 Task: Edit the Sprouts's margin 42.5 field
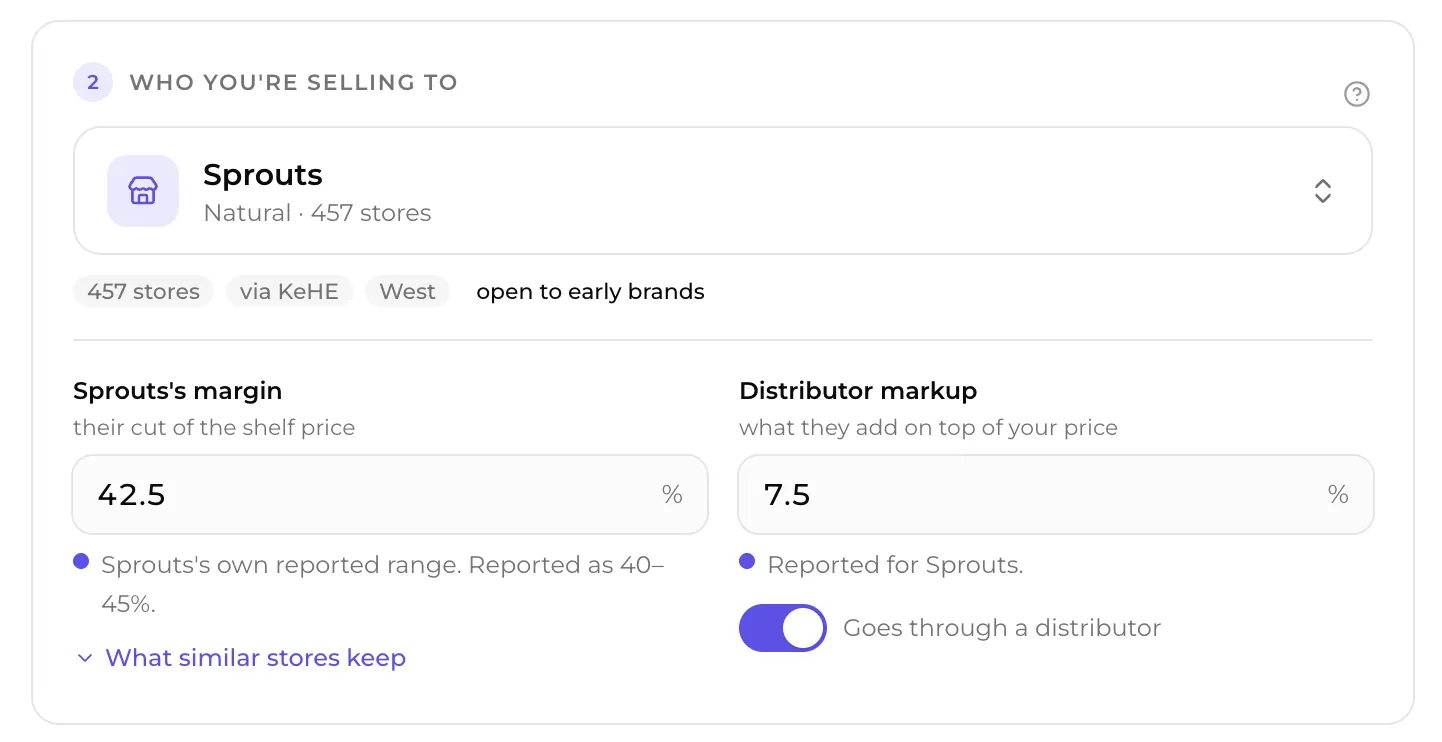390,495
